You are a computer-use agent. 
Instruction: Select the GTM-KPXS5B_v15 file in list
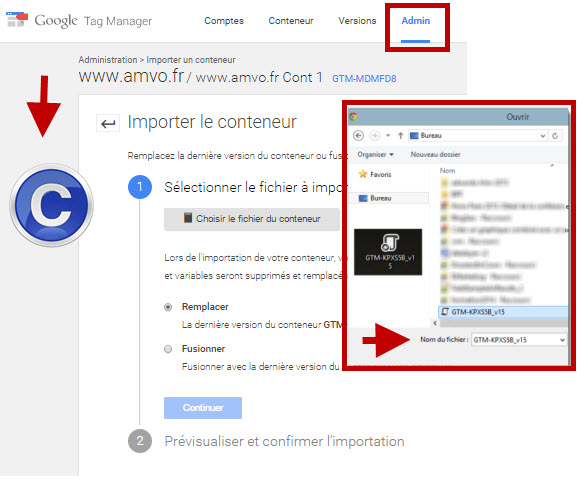[x=503, y=312]
